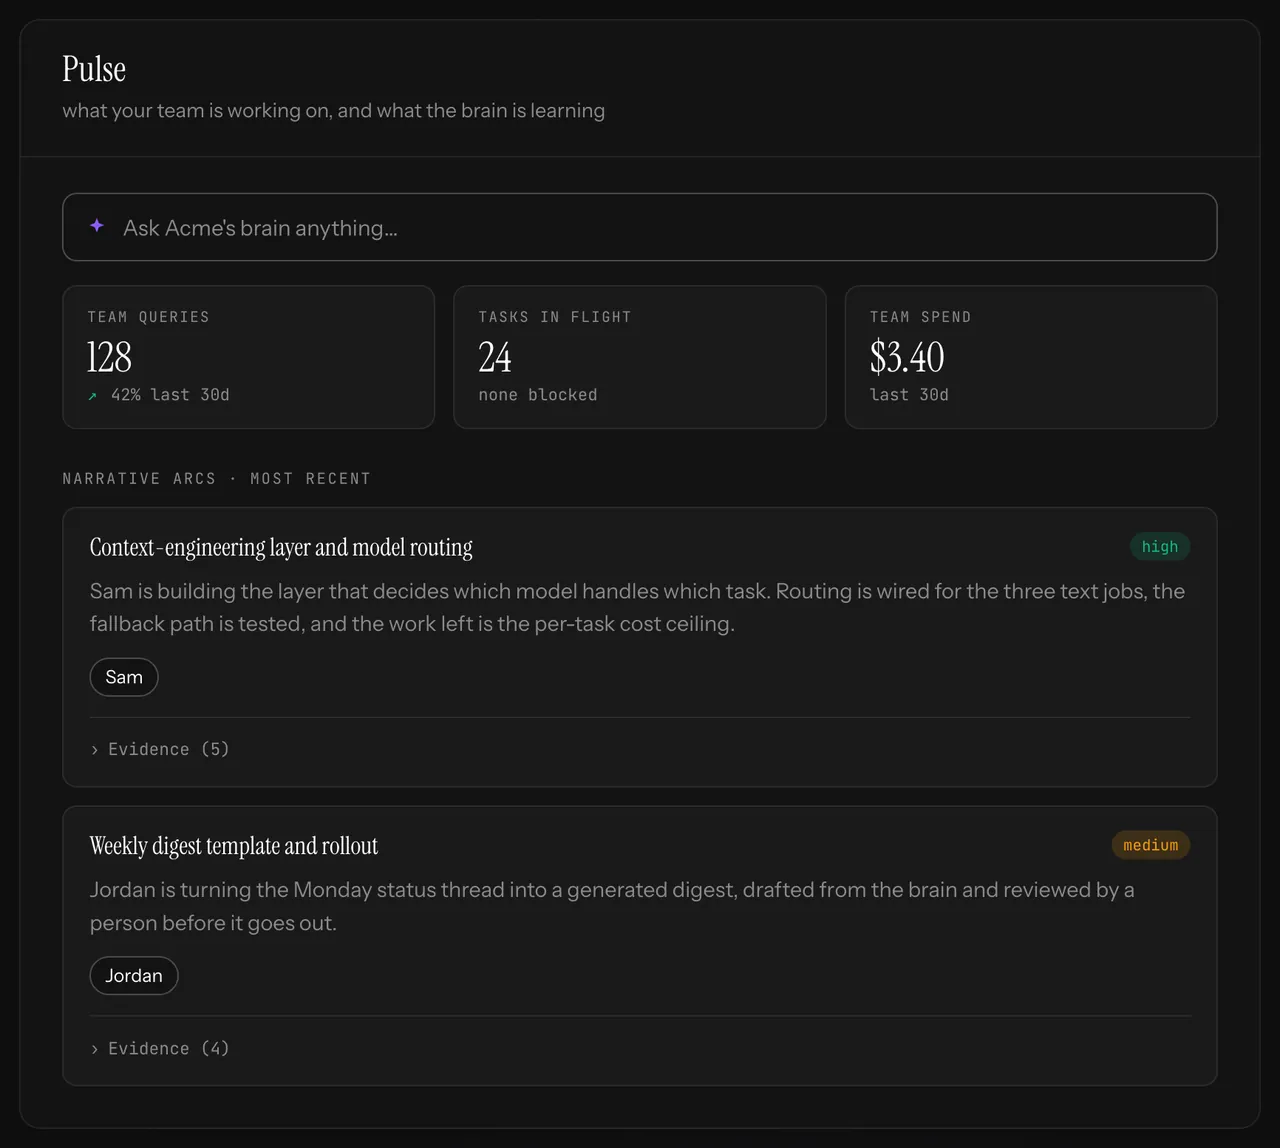Click the description starting 'Jordan is turning the Monday'

[x=612, y=906]
